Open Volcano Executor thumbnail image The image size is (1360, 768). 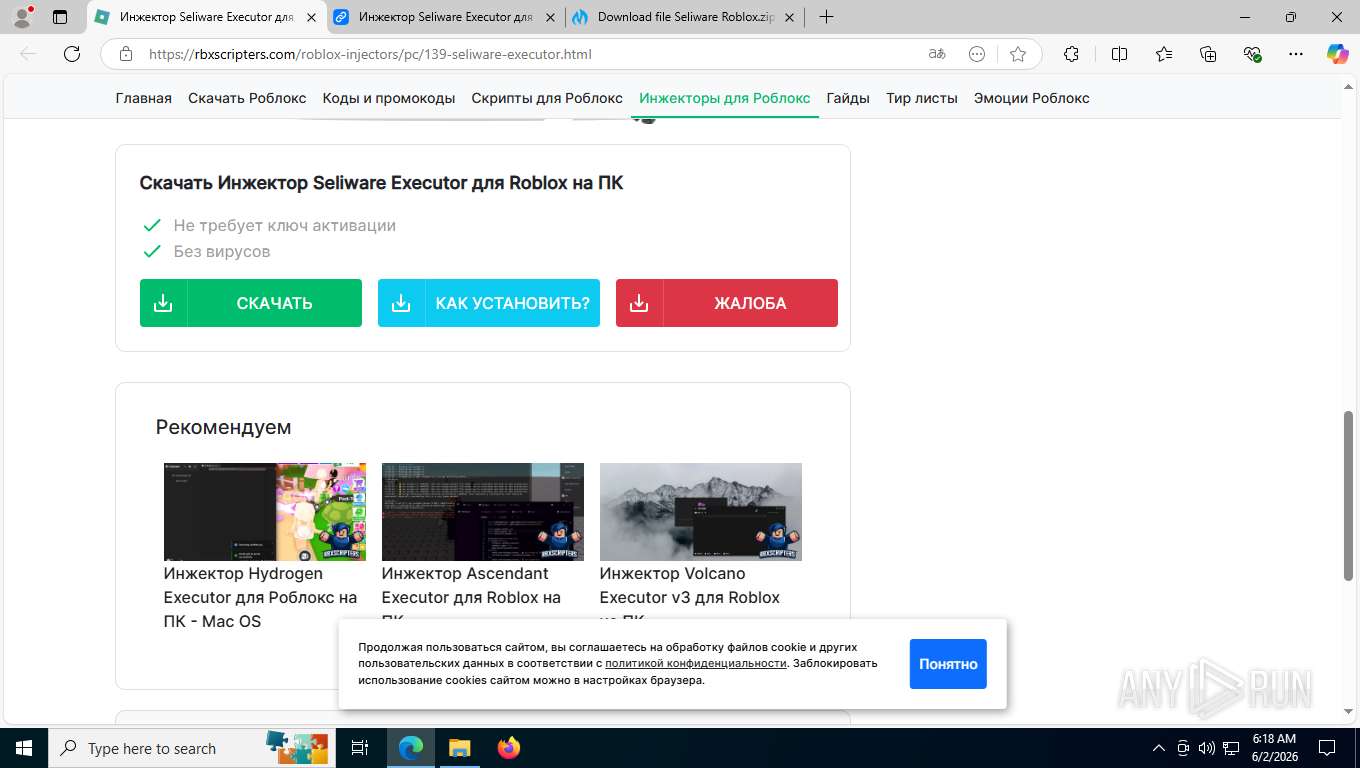701,512
